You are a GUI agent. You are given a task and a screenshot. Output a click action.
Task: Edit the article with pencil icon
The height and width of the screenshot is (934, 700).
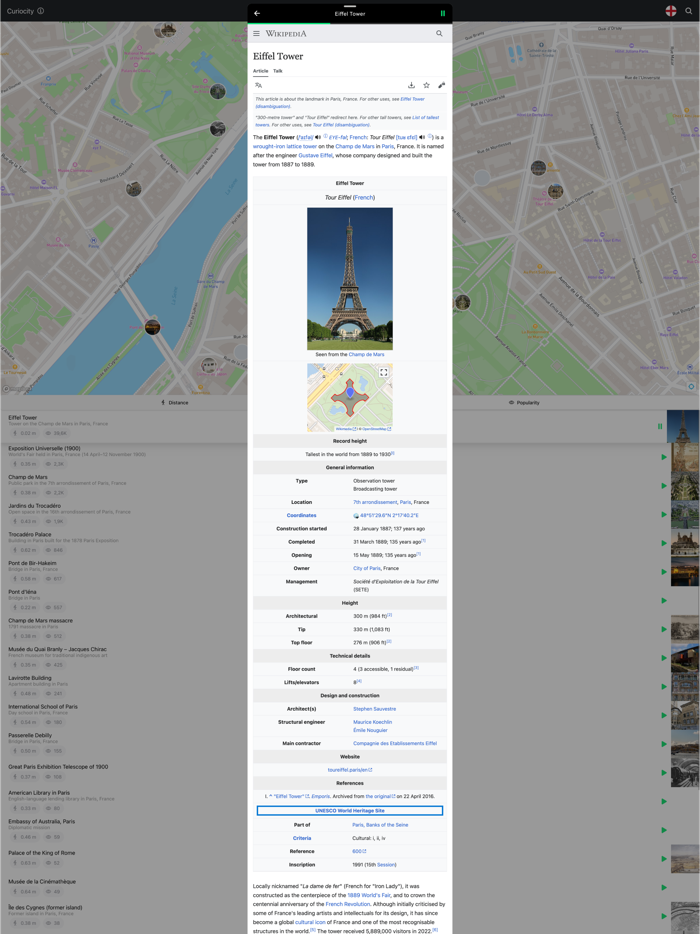click(x=441, y=85)
